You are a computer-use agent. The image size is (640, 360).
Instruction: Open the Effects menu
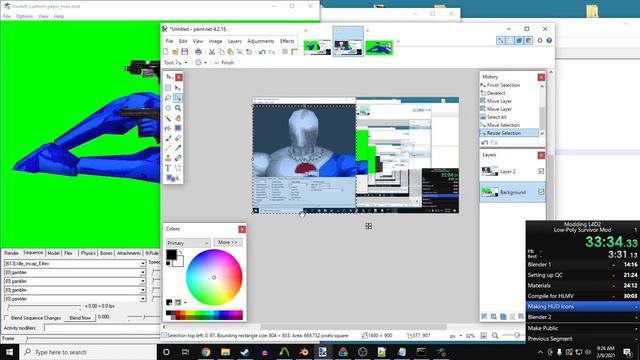coord(287,41)
